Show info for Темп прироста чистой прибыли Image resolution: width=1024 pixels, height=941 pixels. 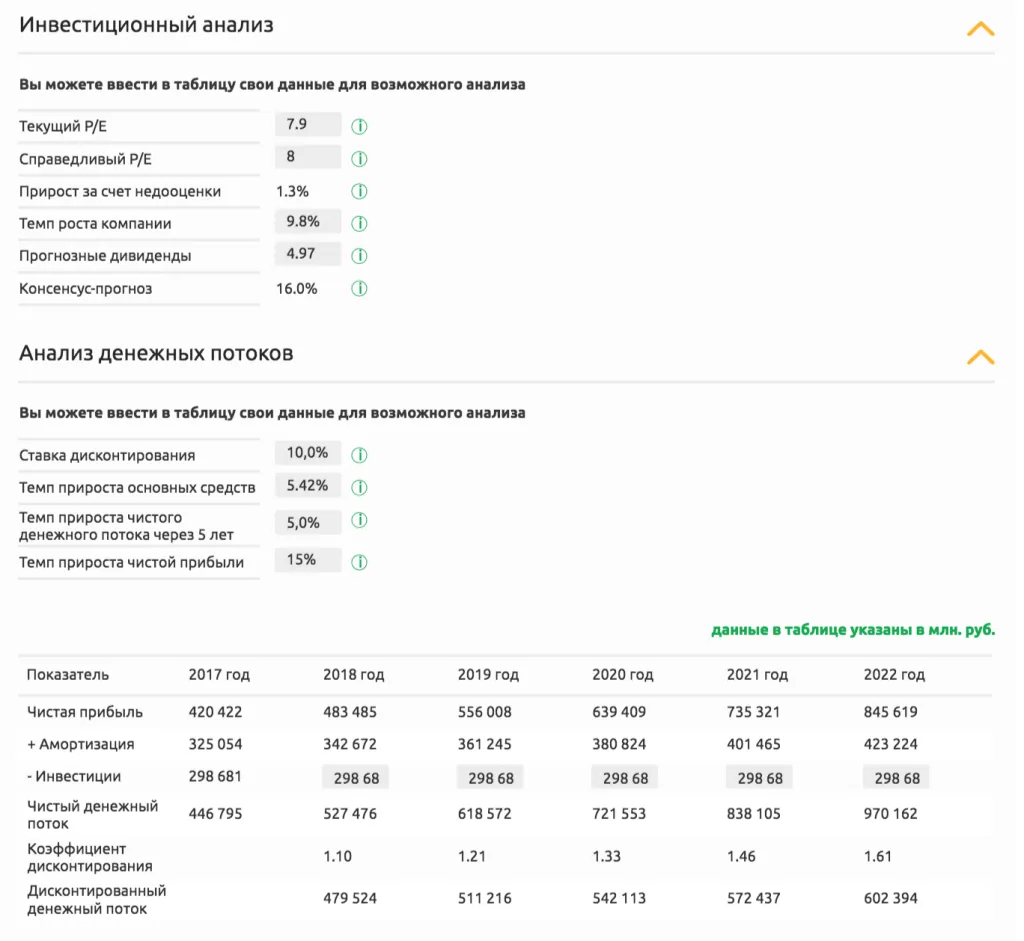(x=359, y=562)
